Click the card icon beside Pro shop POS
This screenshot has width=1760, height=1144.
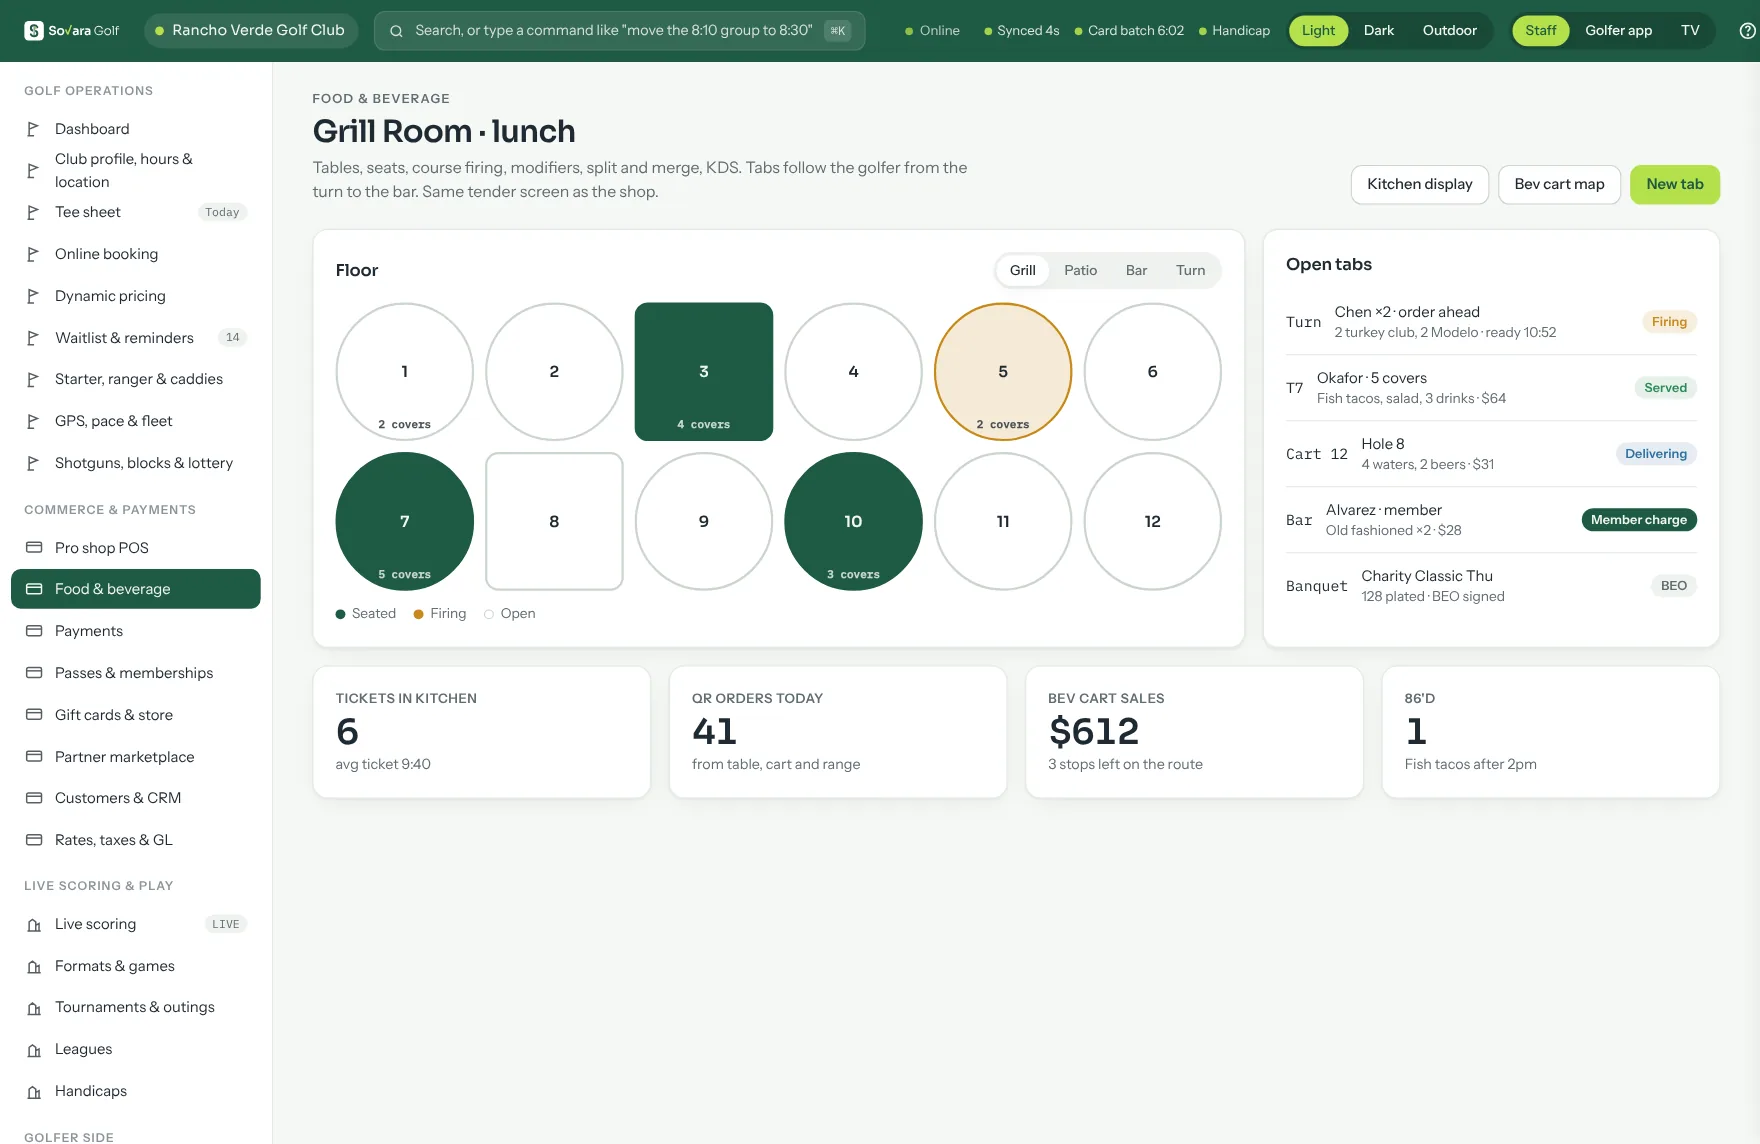(x=34, y=548)
